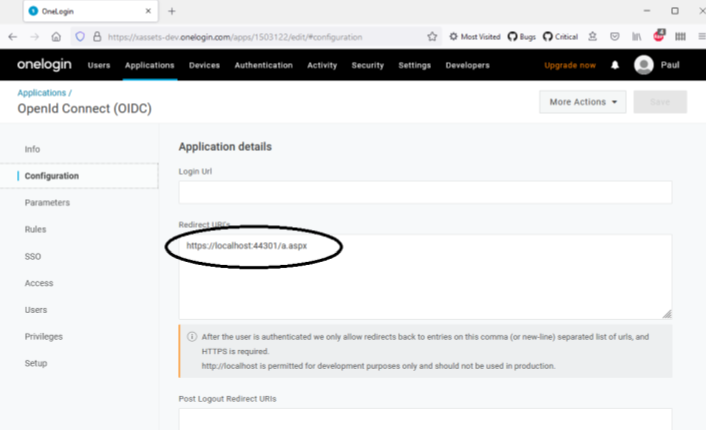This screenshot has width=706, height=430.
Task: Bookmark this page with star icon
Action: click(x=432, y=37)
